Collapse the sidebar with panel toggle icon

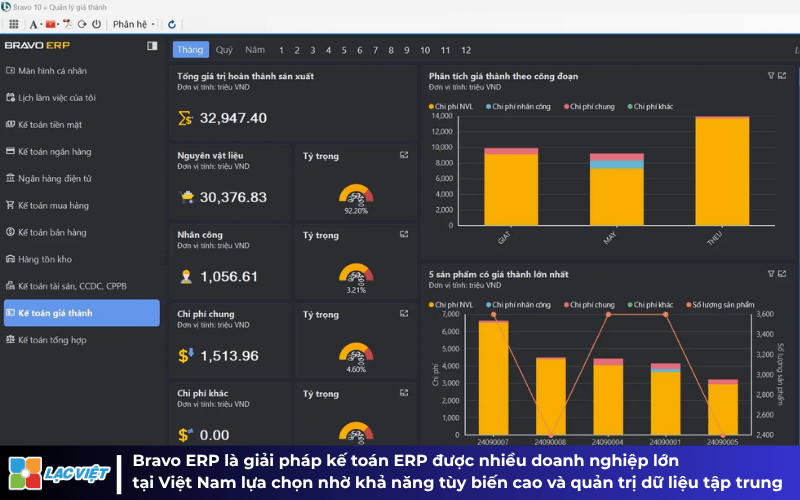coord(152,45)
